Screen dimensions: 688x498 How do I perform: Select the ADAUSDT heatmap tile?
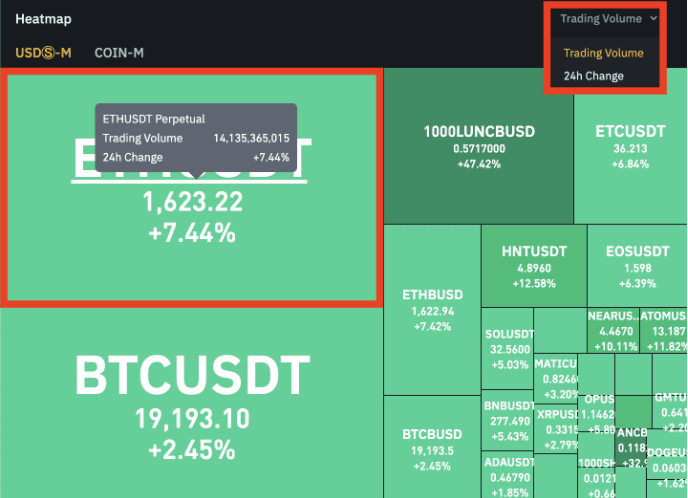(x=510, y=477)
